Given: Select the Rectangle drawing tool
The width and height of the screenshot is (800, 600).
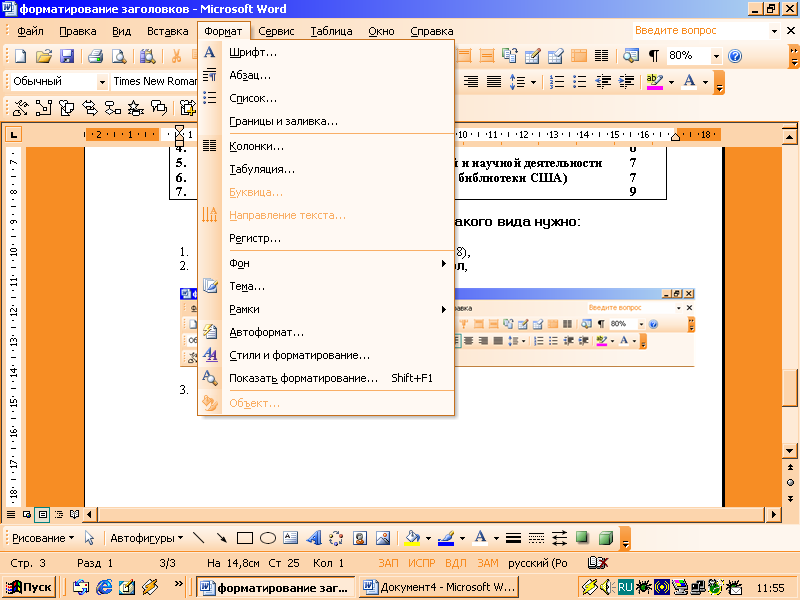Looking at the screenshot, I should (x=245, y=538).
